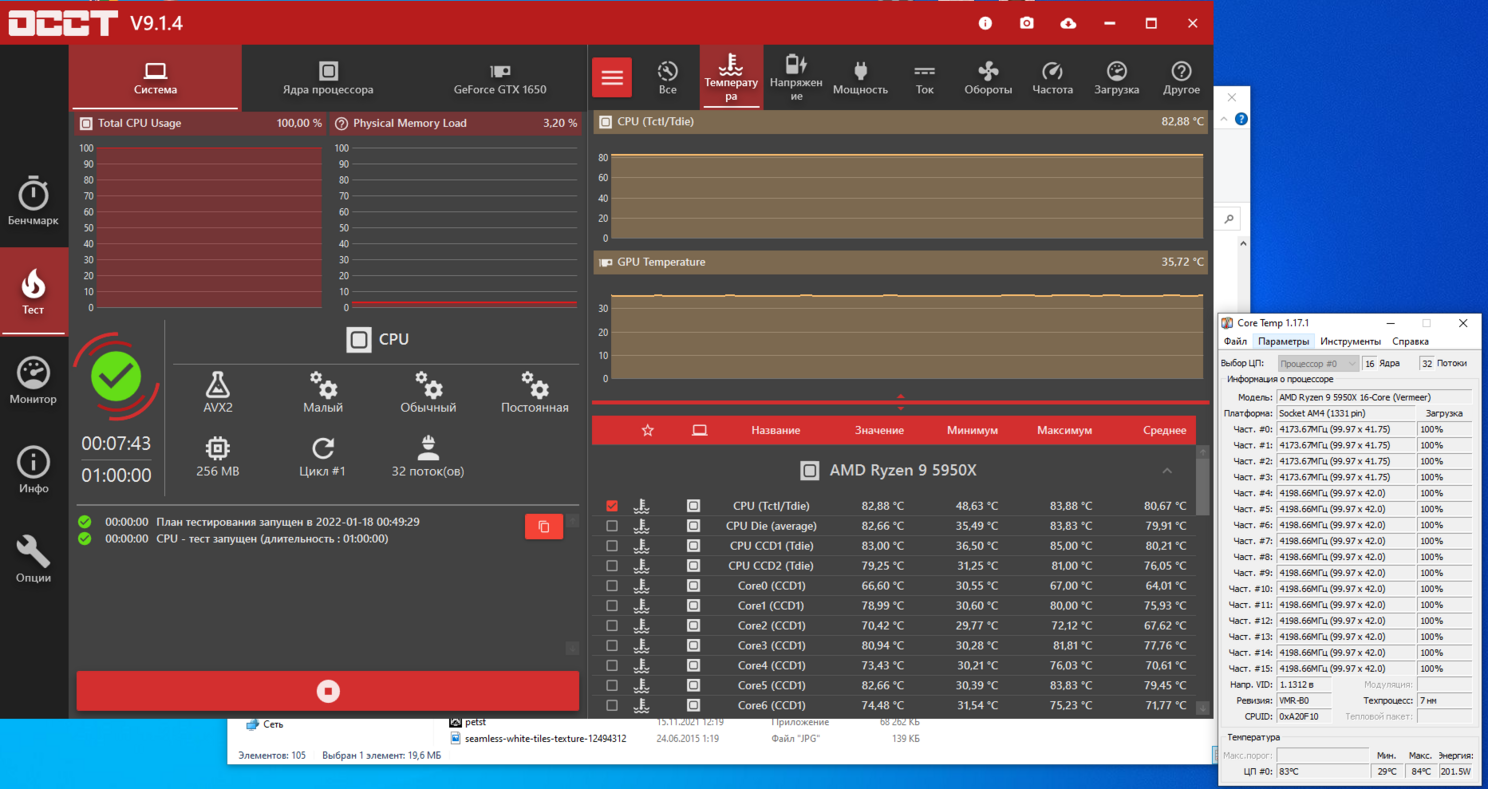Click the blue help icon in the background window
The height and width of the screenshot is (789, 1488).
tap(1241, 119)
